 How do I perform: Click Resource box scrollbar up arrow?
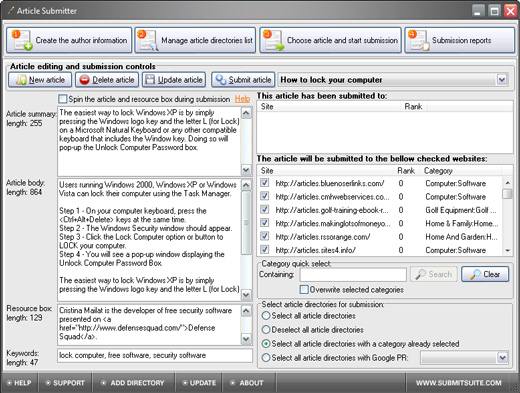click(x=246, y=311)
